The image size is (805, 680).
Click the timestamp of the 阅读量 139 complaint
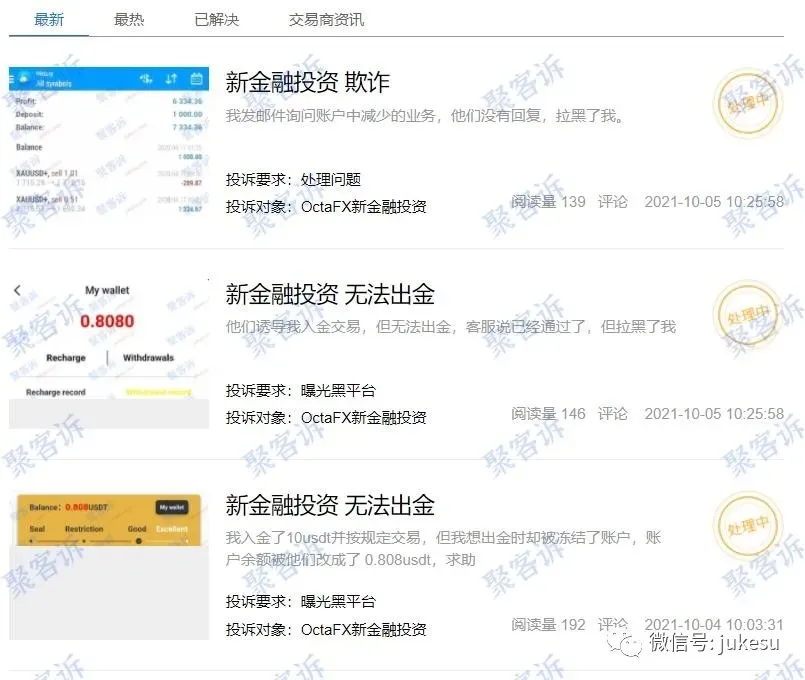click(x=714, y=202)
